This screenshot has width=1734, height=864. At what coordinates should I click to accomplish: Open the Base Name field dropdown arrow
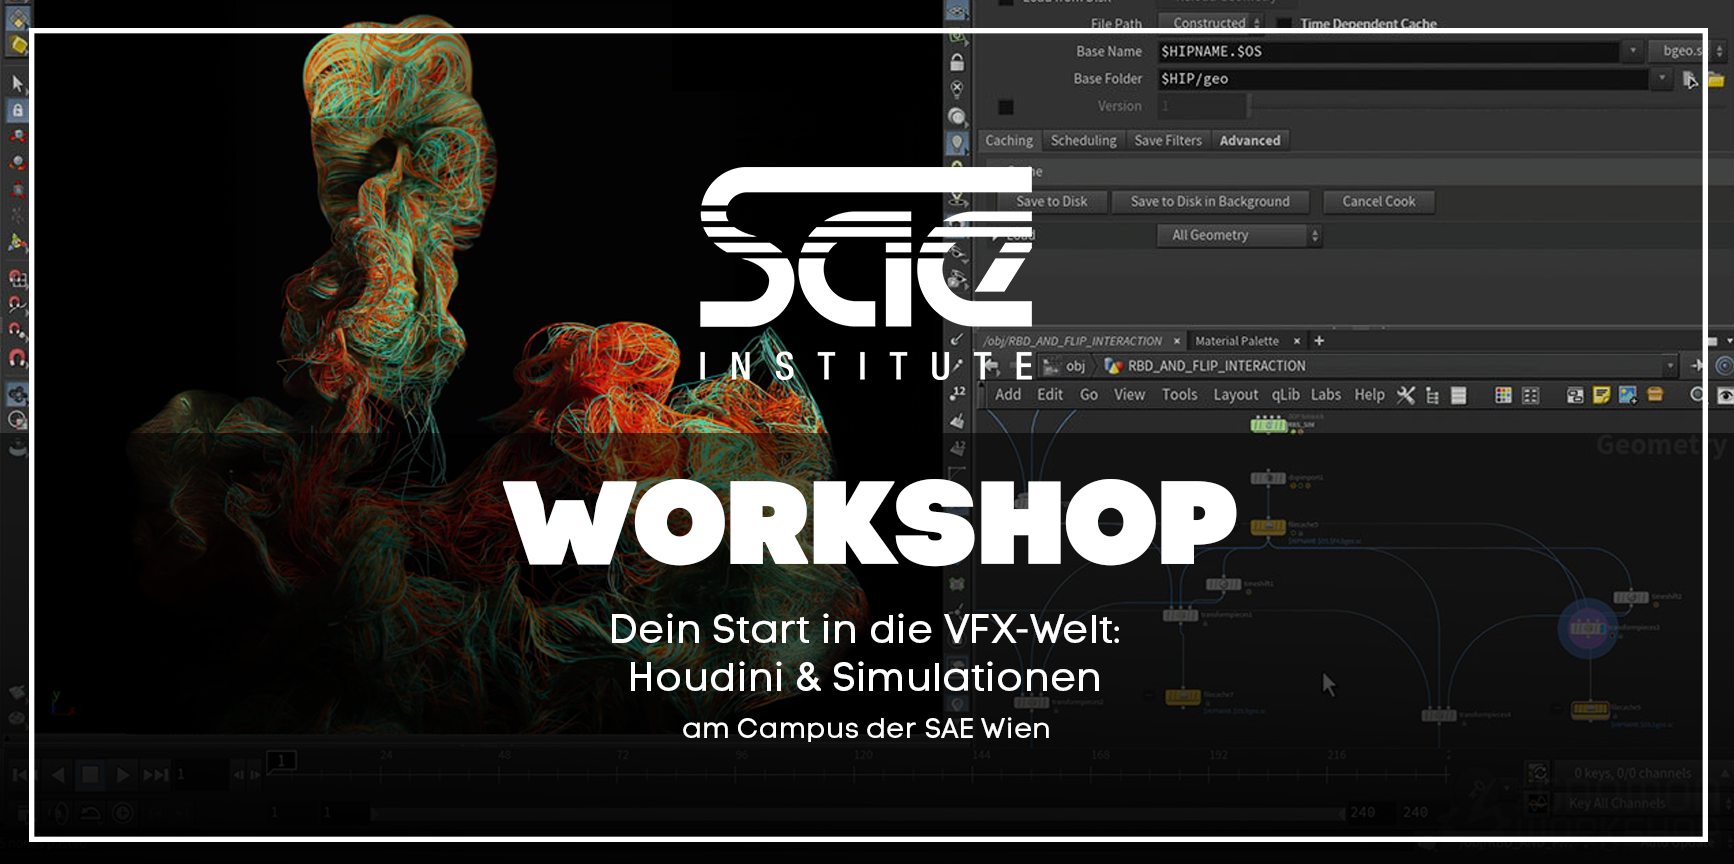pos(1633,51)
